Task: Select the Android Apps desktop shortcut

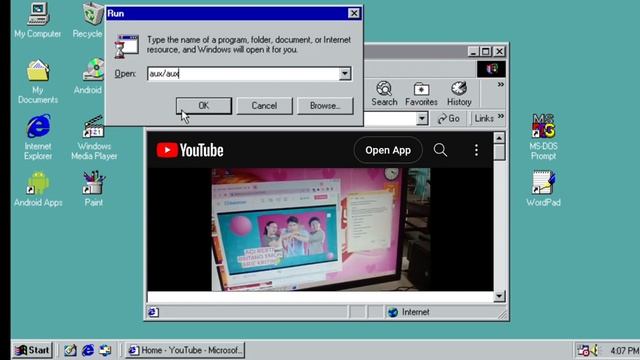Action: [x=38, y=189]
